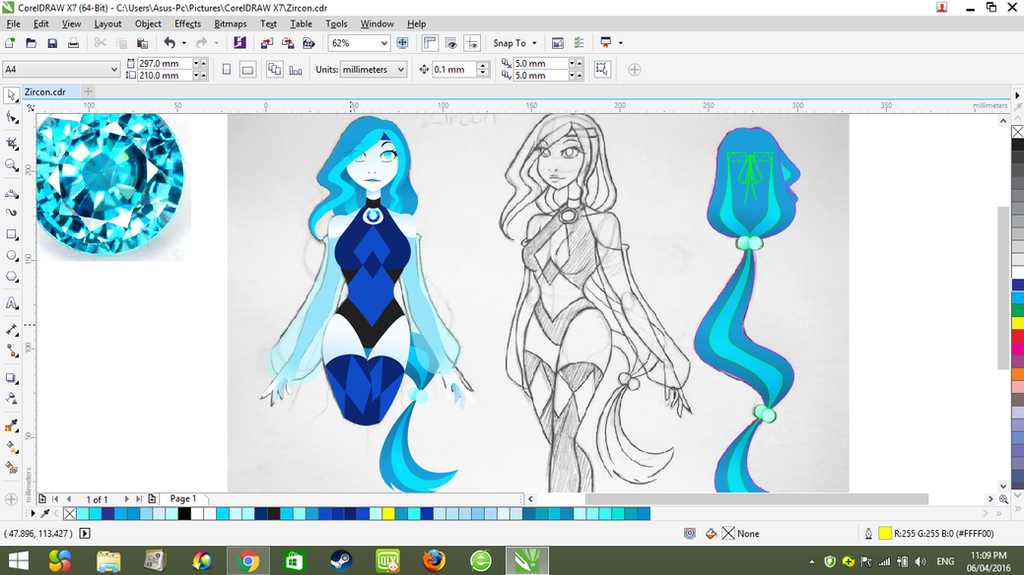Increase the nudge distance 0.1 mm
This screenshot has height=575, width=1024.
[483, 65]
